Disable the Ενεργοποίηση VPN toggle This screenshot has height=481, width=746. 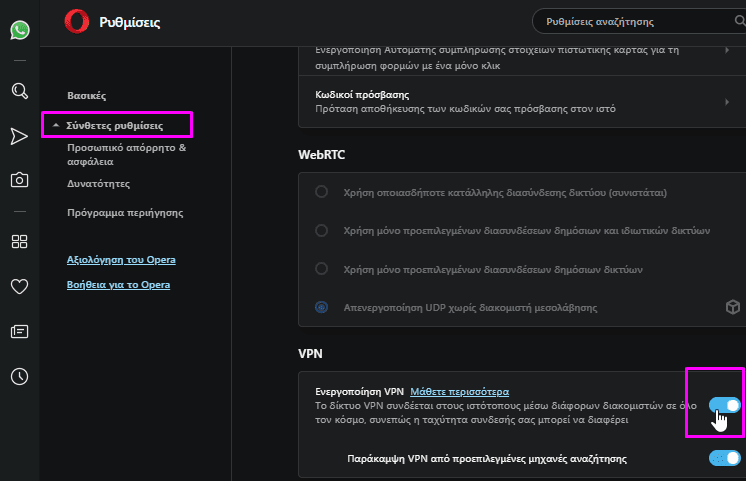[725, 405]
